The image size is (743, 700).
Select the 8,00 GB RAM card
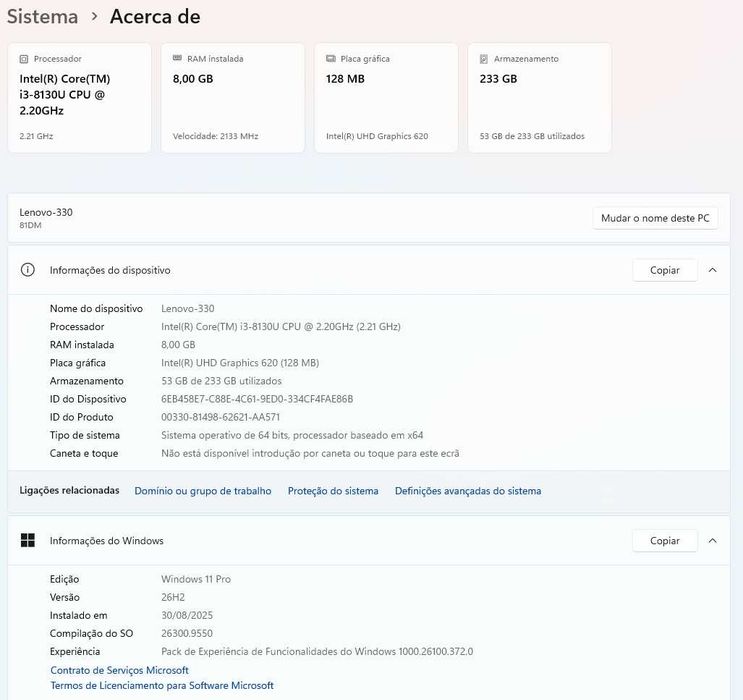pyautogui.click(x=233, y=98)
